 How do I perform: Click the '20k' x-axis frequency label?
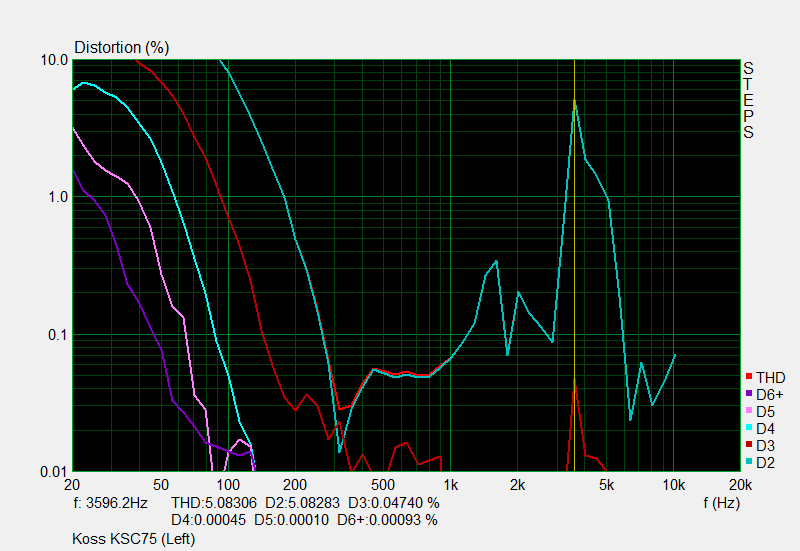pos(740,485)
